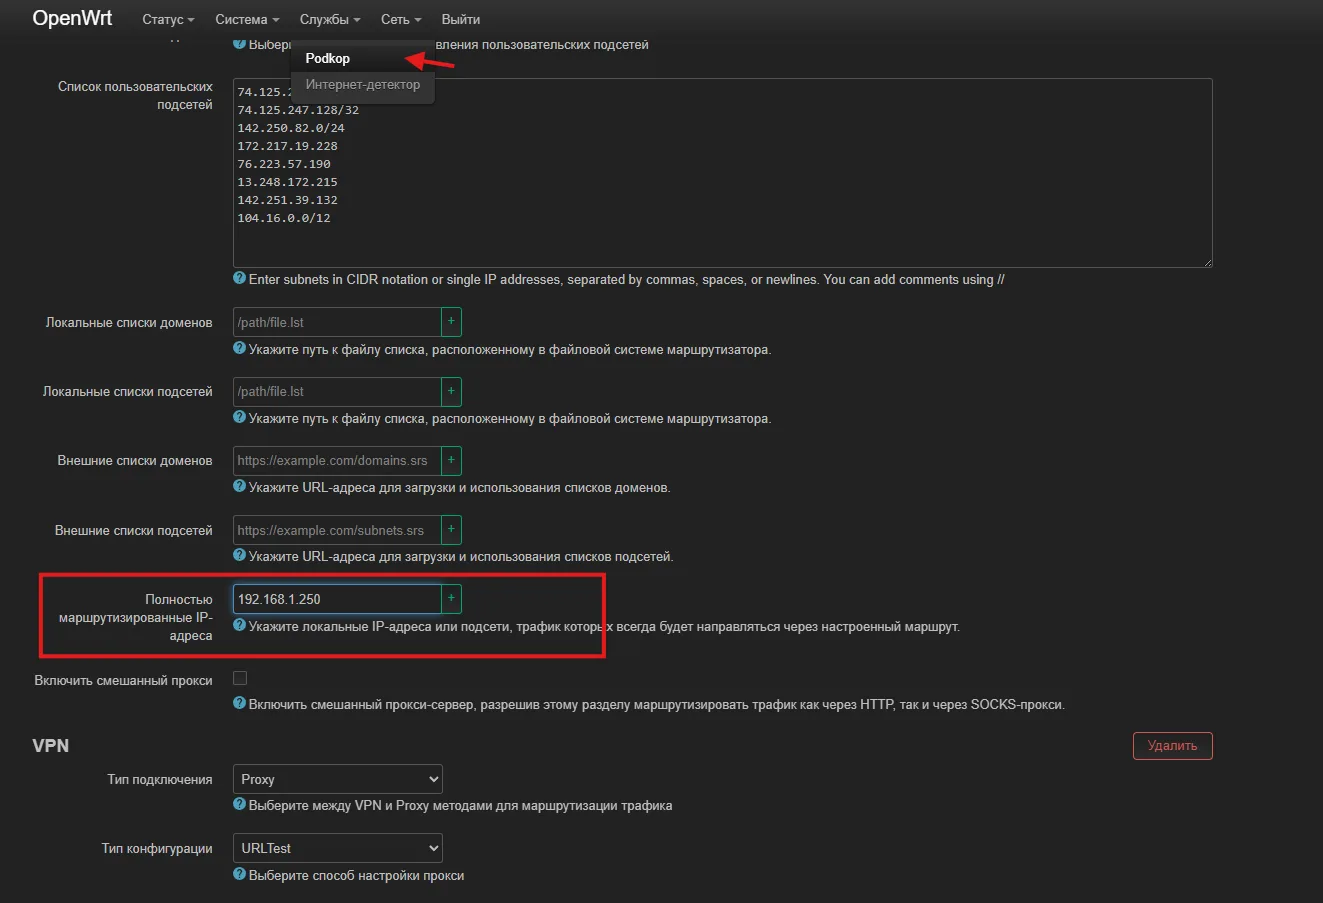Click the 172.217.19.228 address line
This screenshot has height=903, width=1323.
287,146
